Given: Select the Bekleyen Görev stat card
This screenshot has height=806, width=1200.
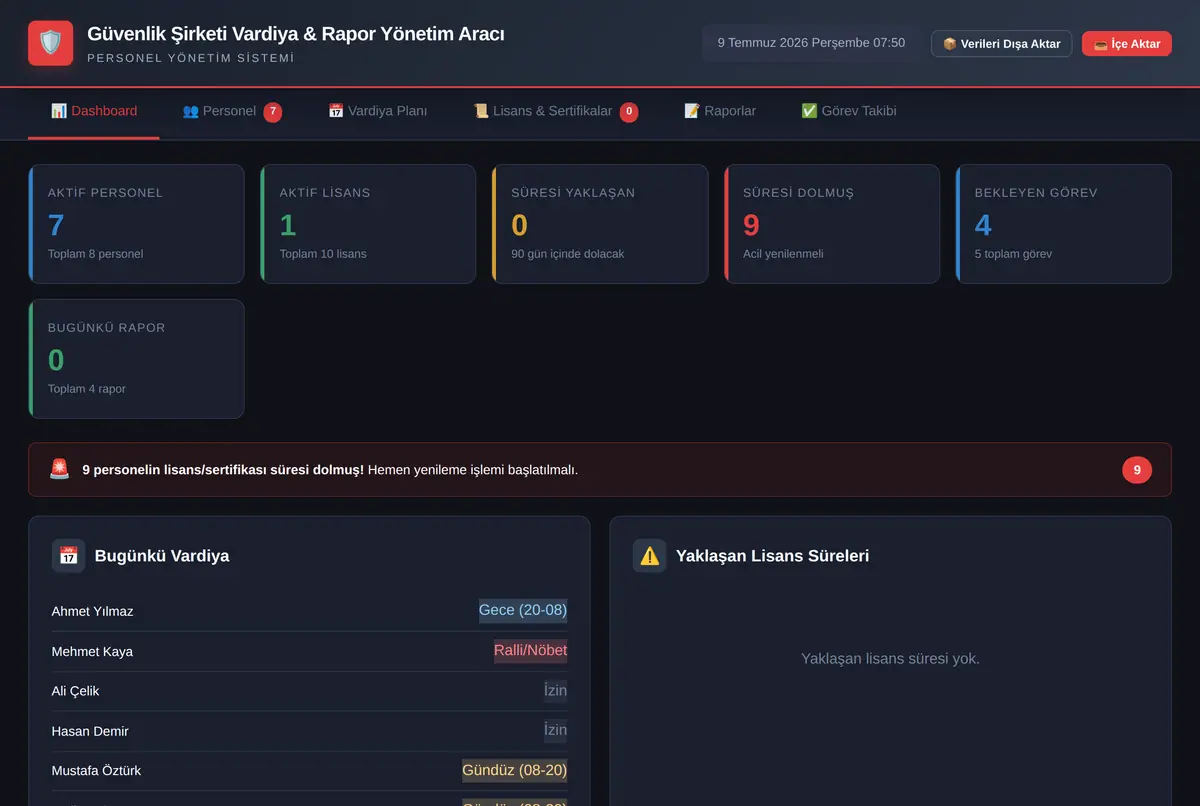Looking at the screenshot, I should [x=1064, y=224].
